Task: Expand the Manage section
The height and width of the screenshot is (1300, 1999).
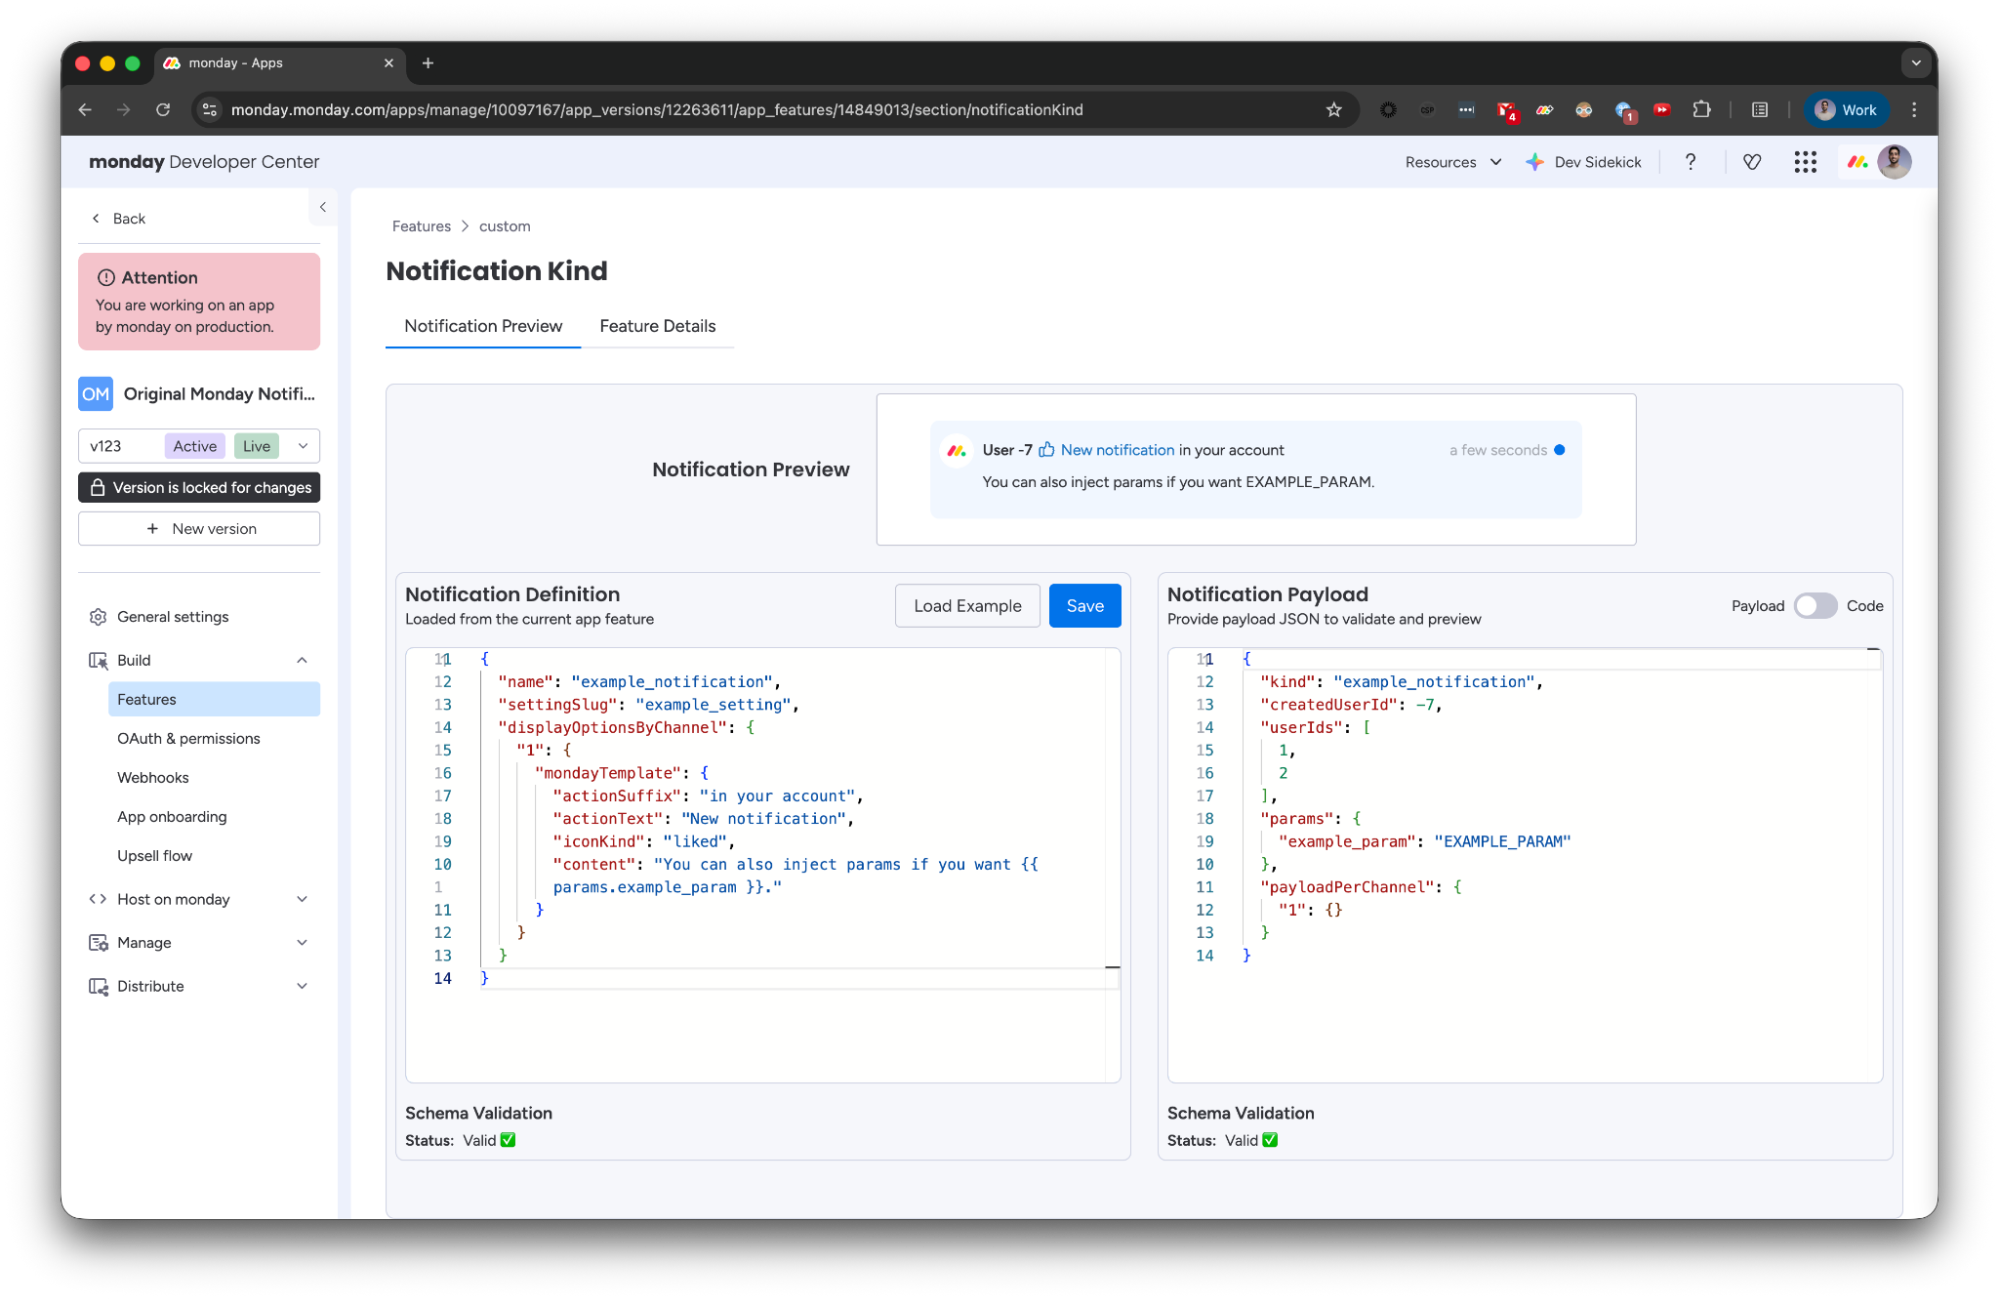Action: coord(302,942)
